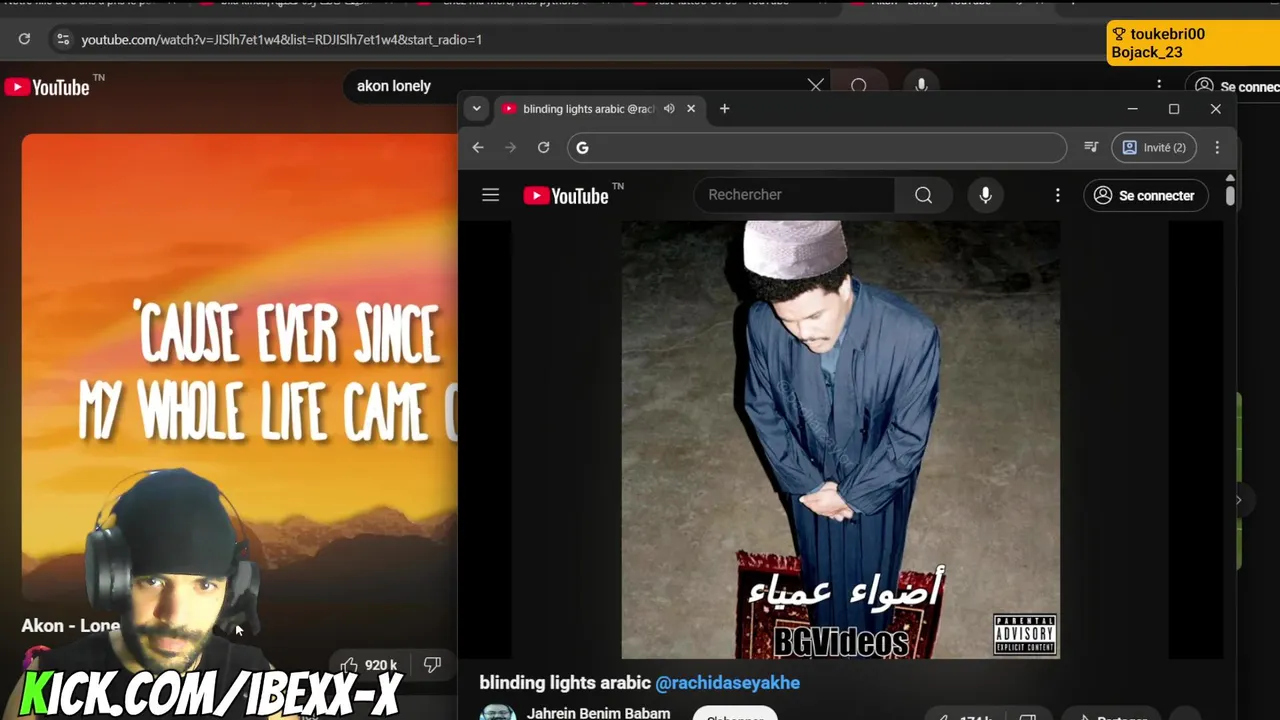Start voice search in background YouTube
This screenshot has width=1280, height=720.
[x=921, y=86]
